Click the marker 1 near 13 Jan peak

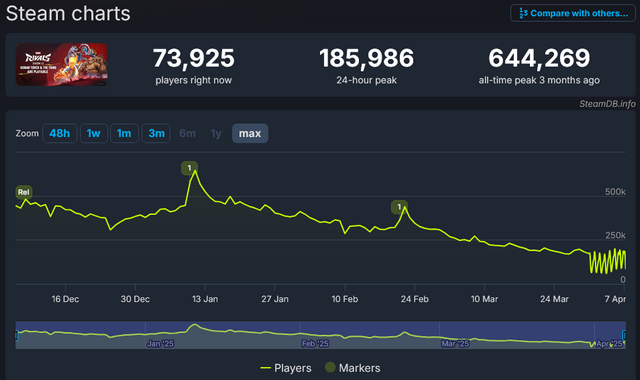(x=189, y=168)
